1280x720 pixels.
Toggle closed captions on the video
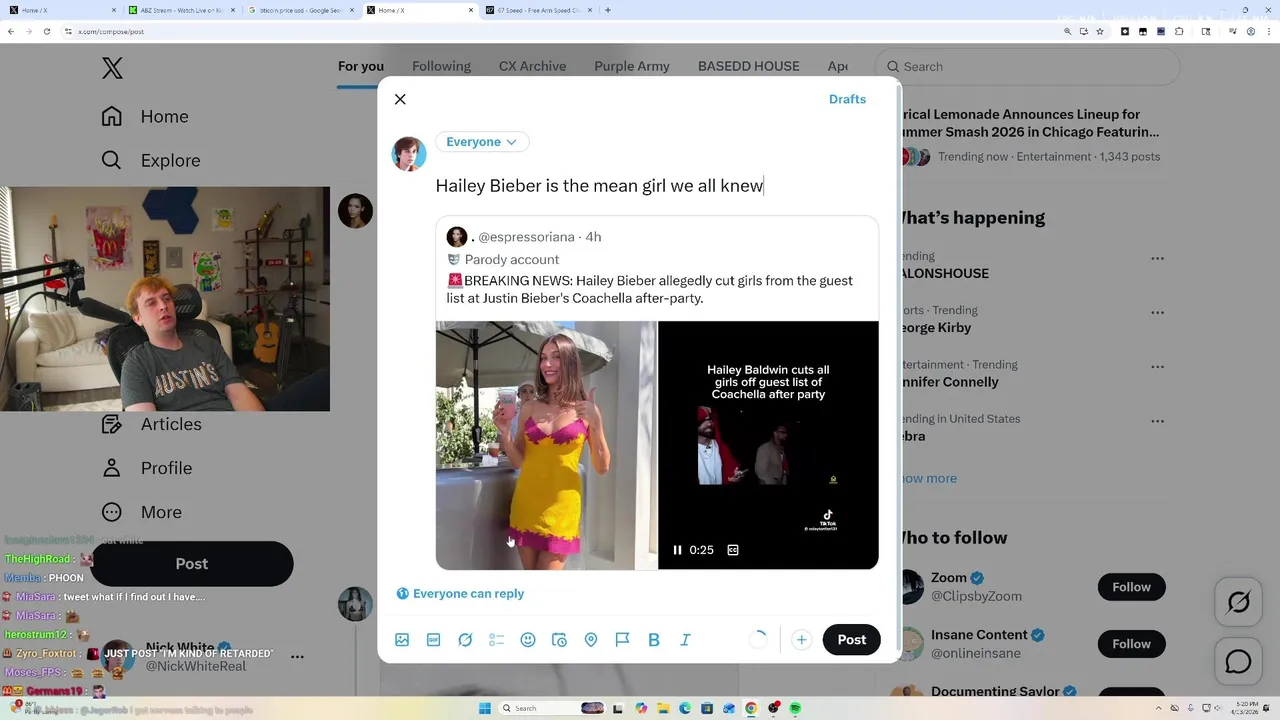(733, 550)
